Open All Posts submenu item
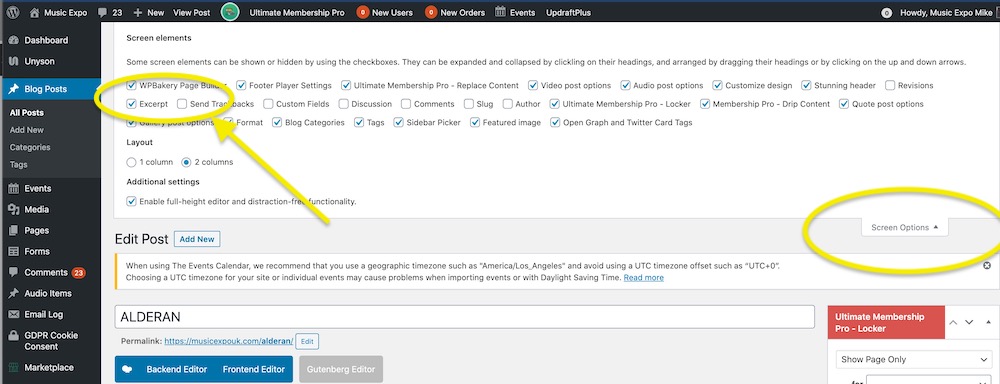 coord(27,113)
